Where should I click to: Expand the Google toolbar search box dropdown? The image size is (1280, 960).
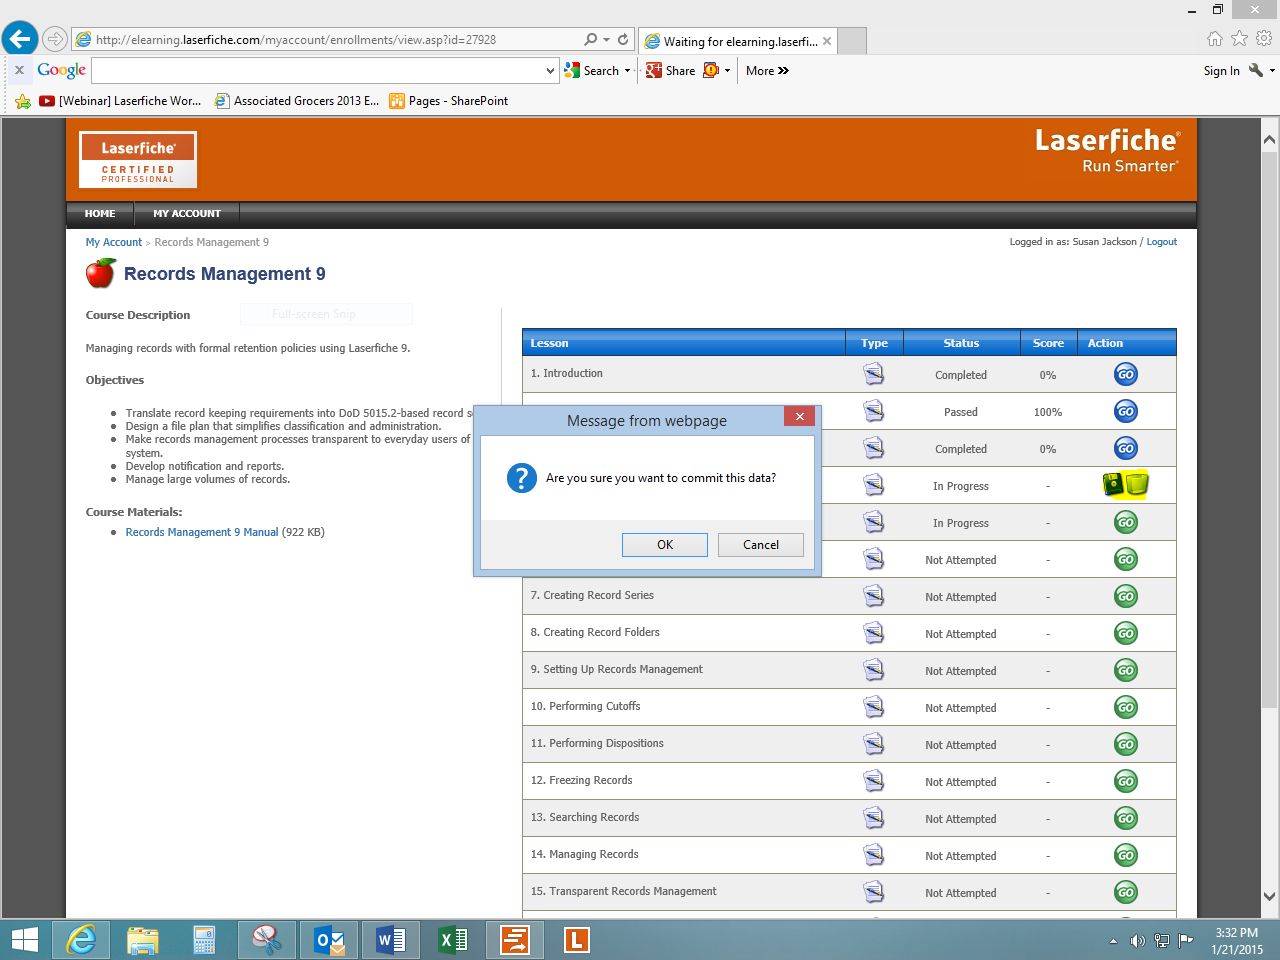click(x=550, y=71)
